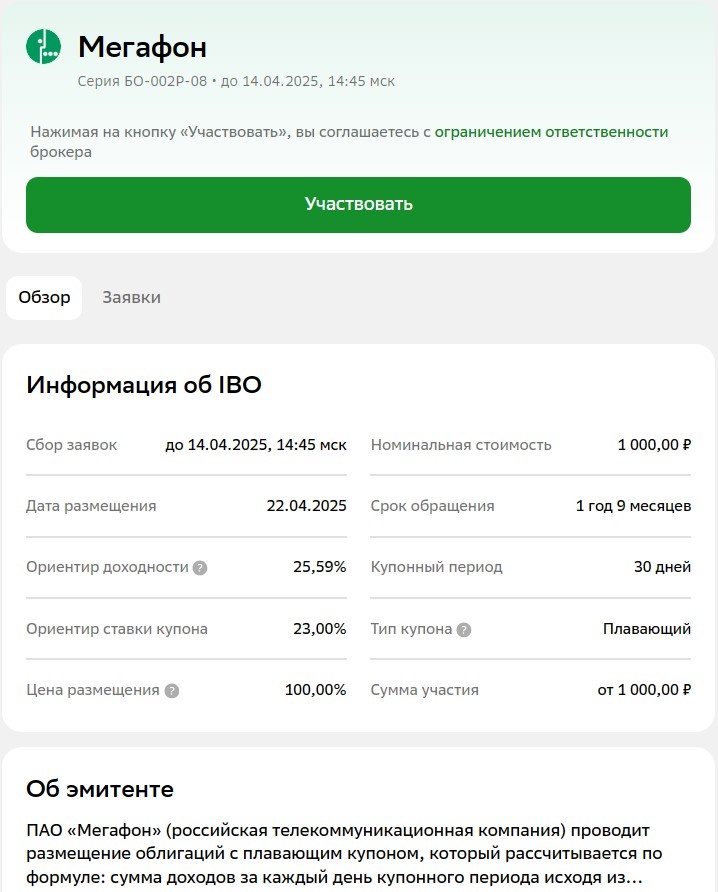
Task: Click the Сбор заявок deadline value
Action: (256, 445)
